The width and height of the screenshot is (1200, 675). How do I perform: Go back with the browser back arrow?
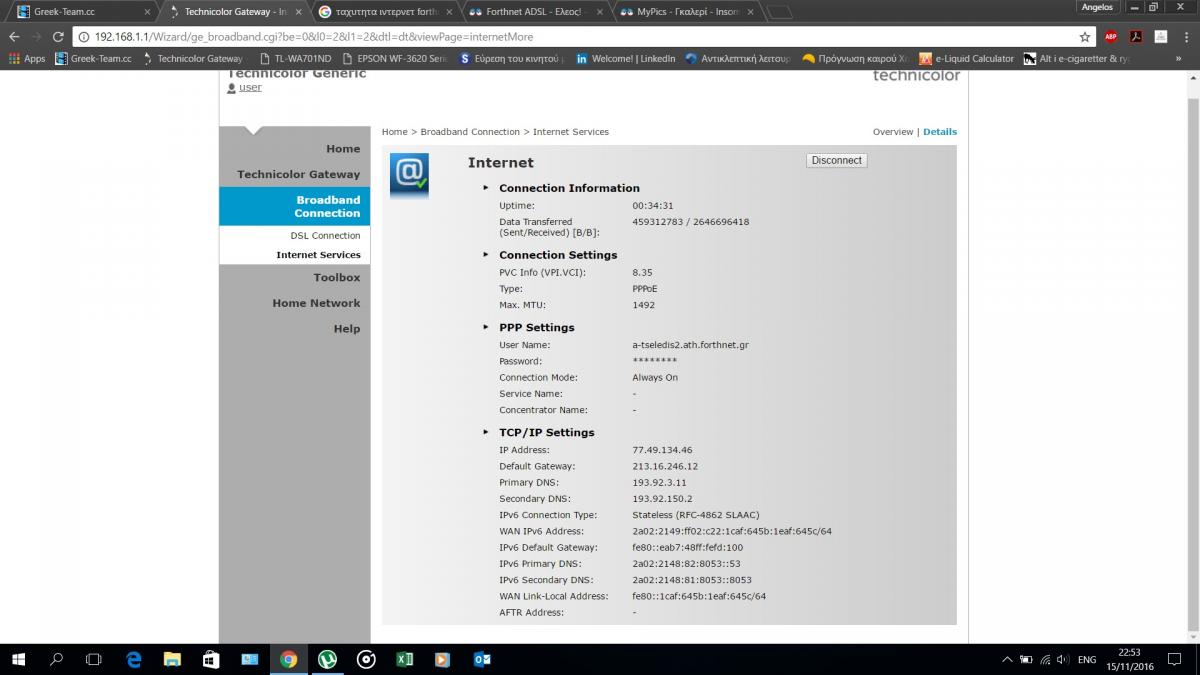14,36
